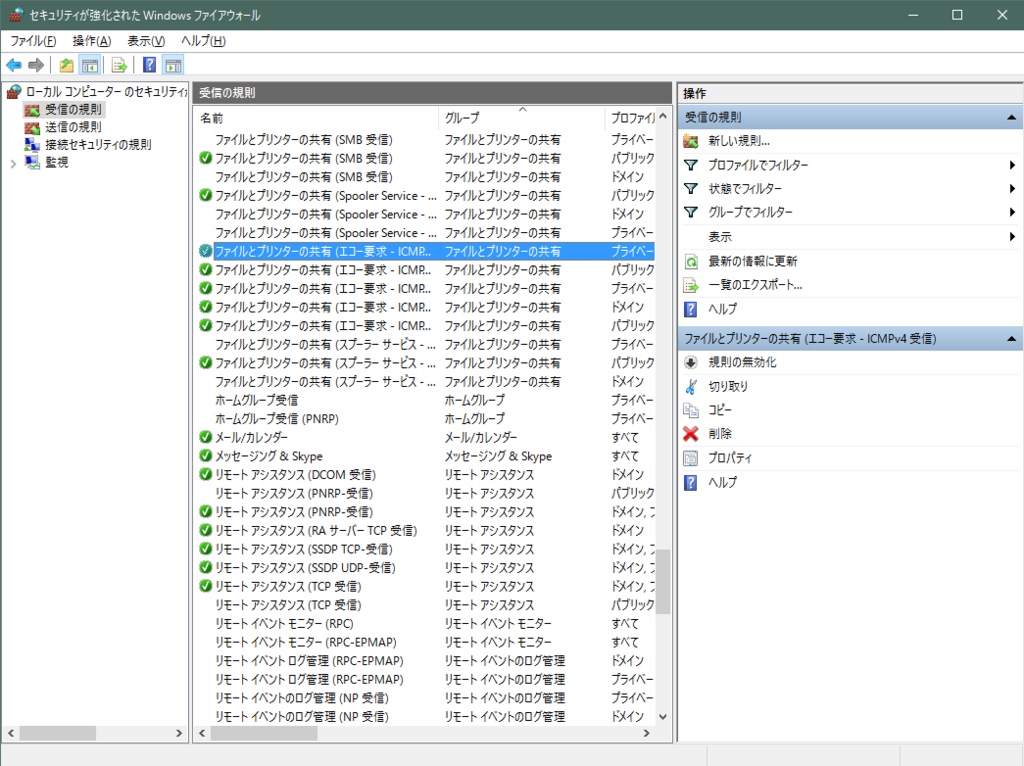Click the green check icon beside メッセージング & Skype

[206, 456]
